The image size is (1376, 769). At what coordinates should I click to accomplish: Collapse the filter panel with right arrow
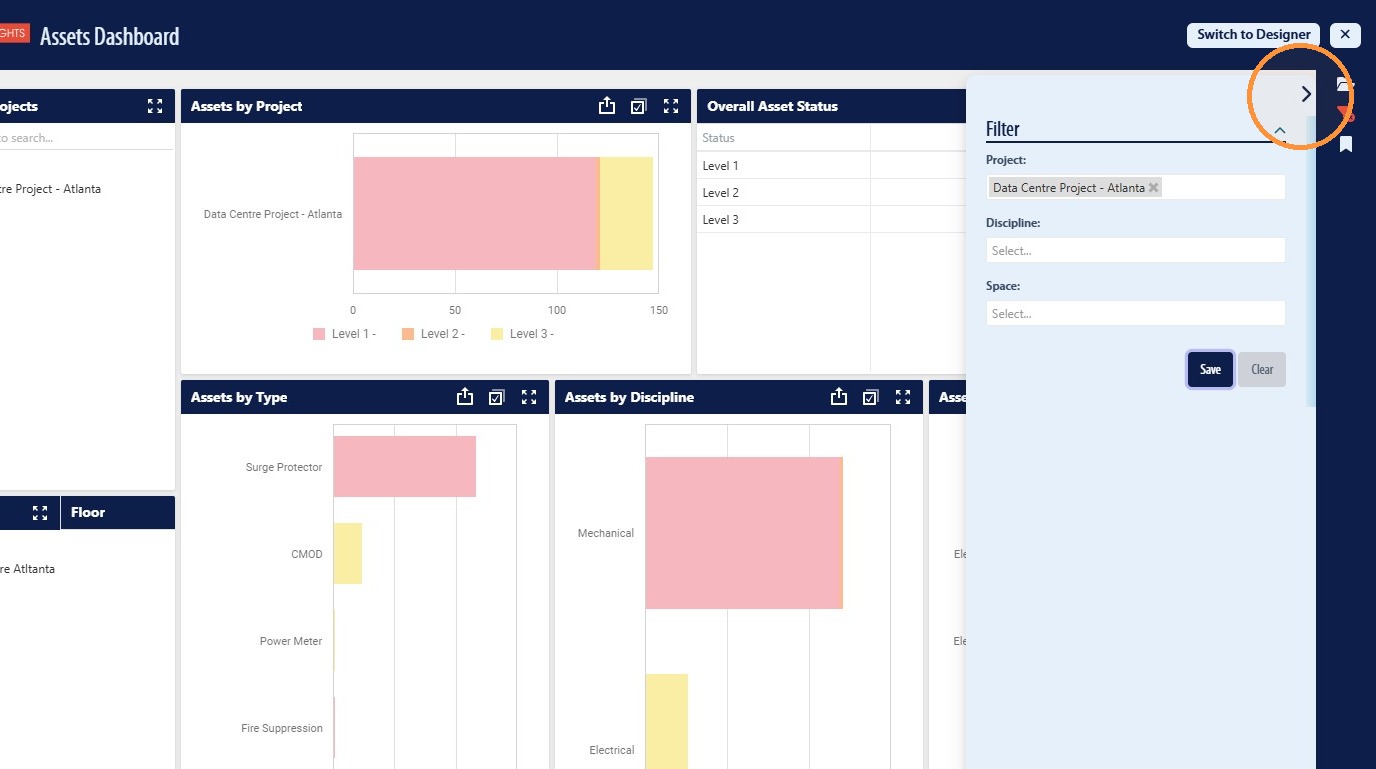pyautogui.click(x=1306, y=94)
